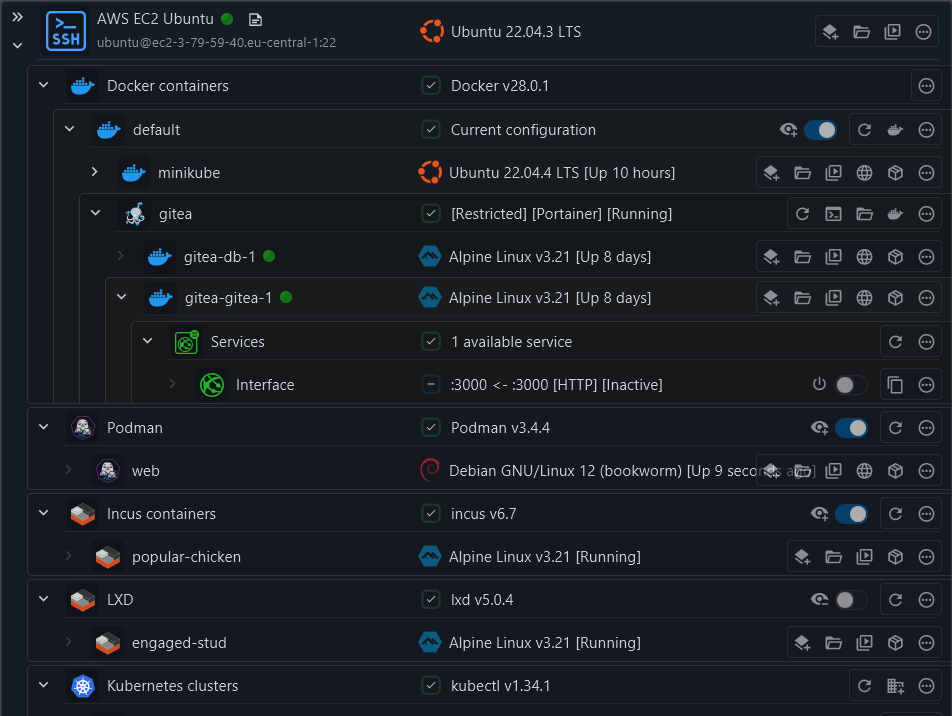Expand the engagged-stud LXD container
The width and height of the screenshot is (952, 716).
69,642
